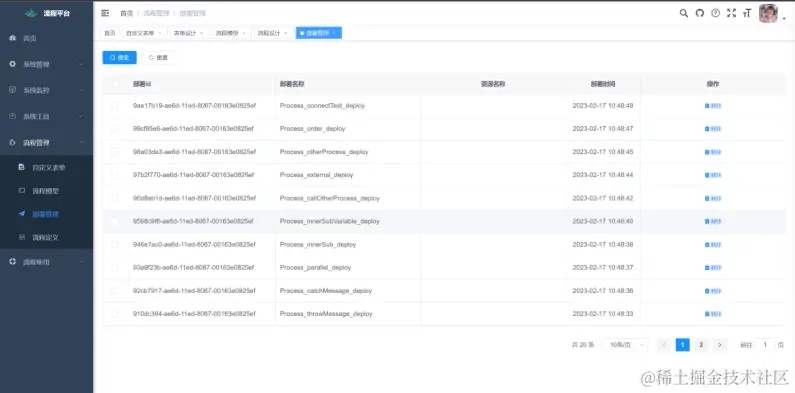Open 流程定义 in the sidebar submenu
The image size is (795, 393).
46,237
